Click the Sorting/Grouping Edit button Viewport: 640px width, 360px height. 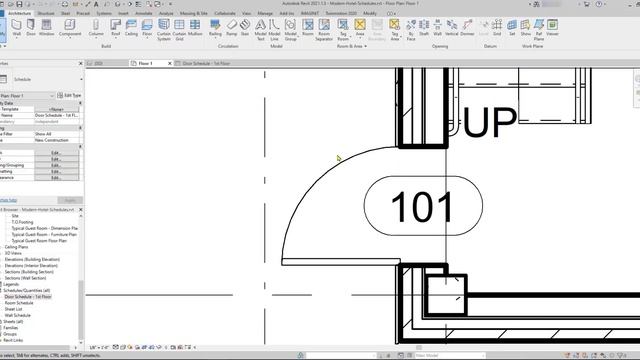[56, 165]
